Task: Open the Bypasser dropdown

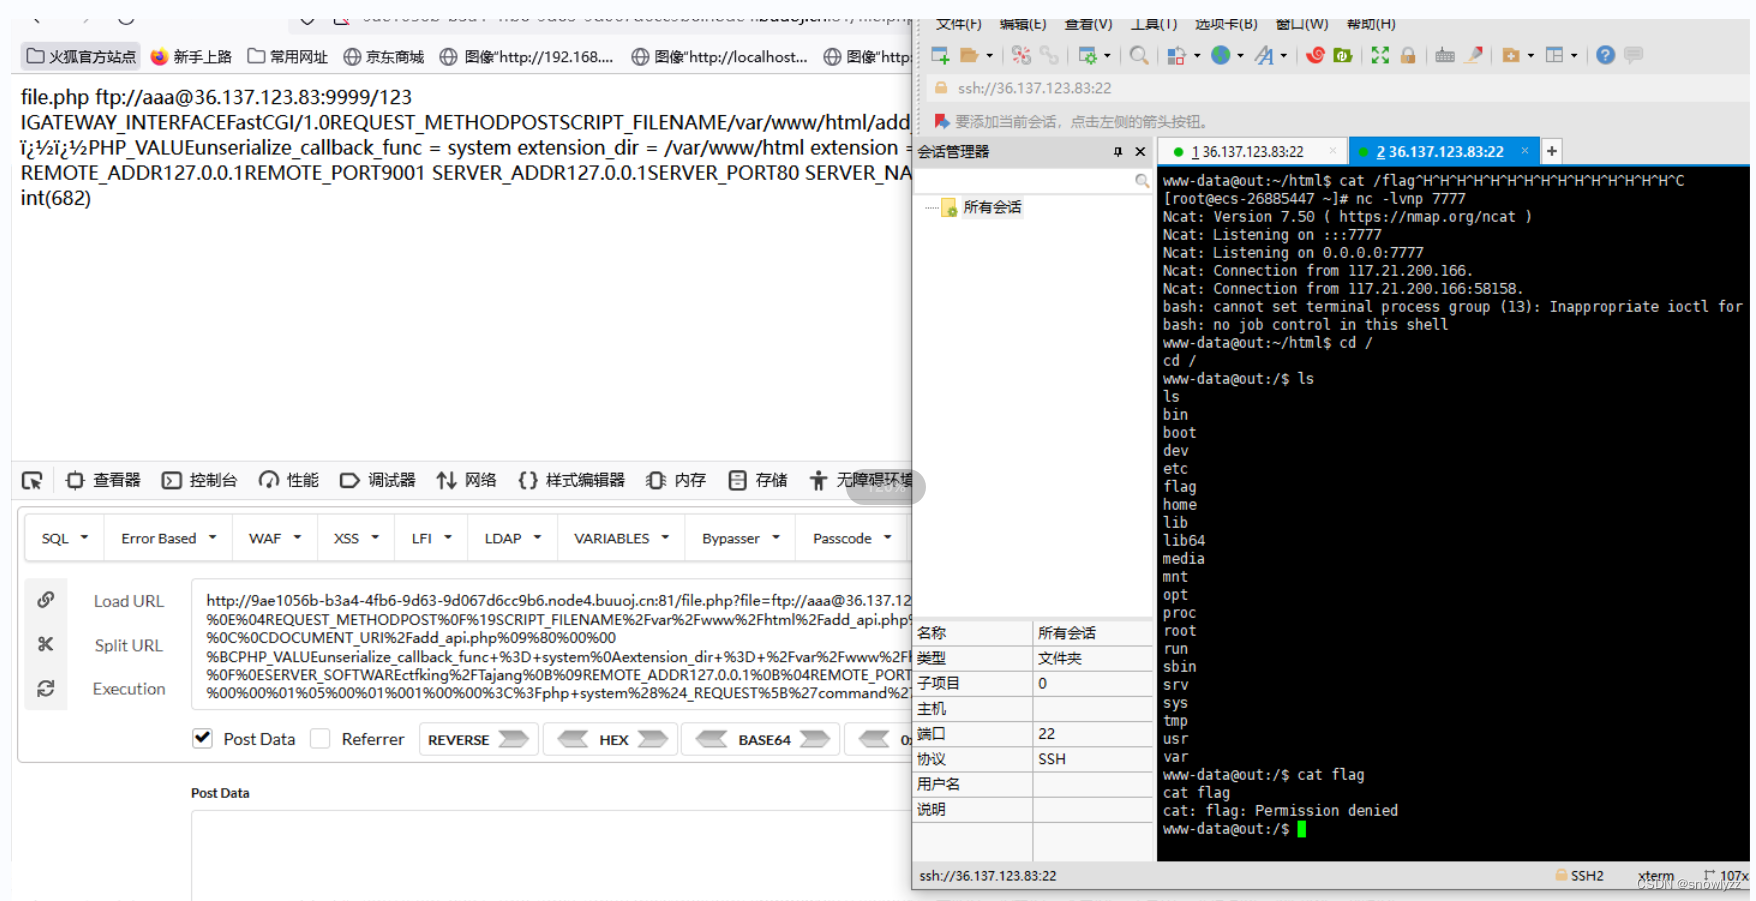Action: [740, 538]
